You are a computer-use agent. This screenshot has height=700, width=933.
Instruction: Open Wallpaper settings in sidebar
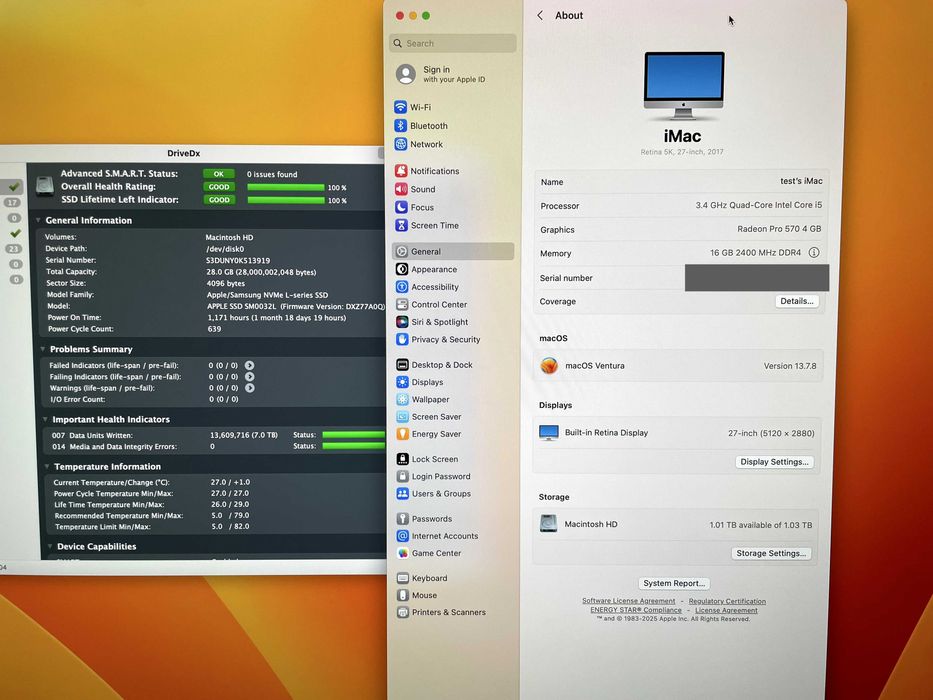(x=422, y=399)
